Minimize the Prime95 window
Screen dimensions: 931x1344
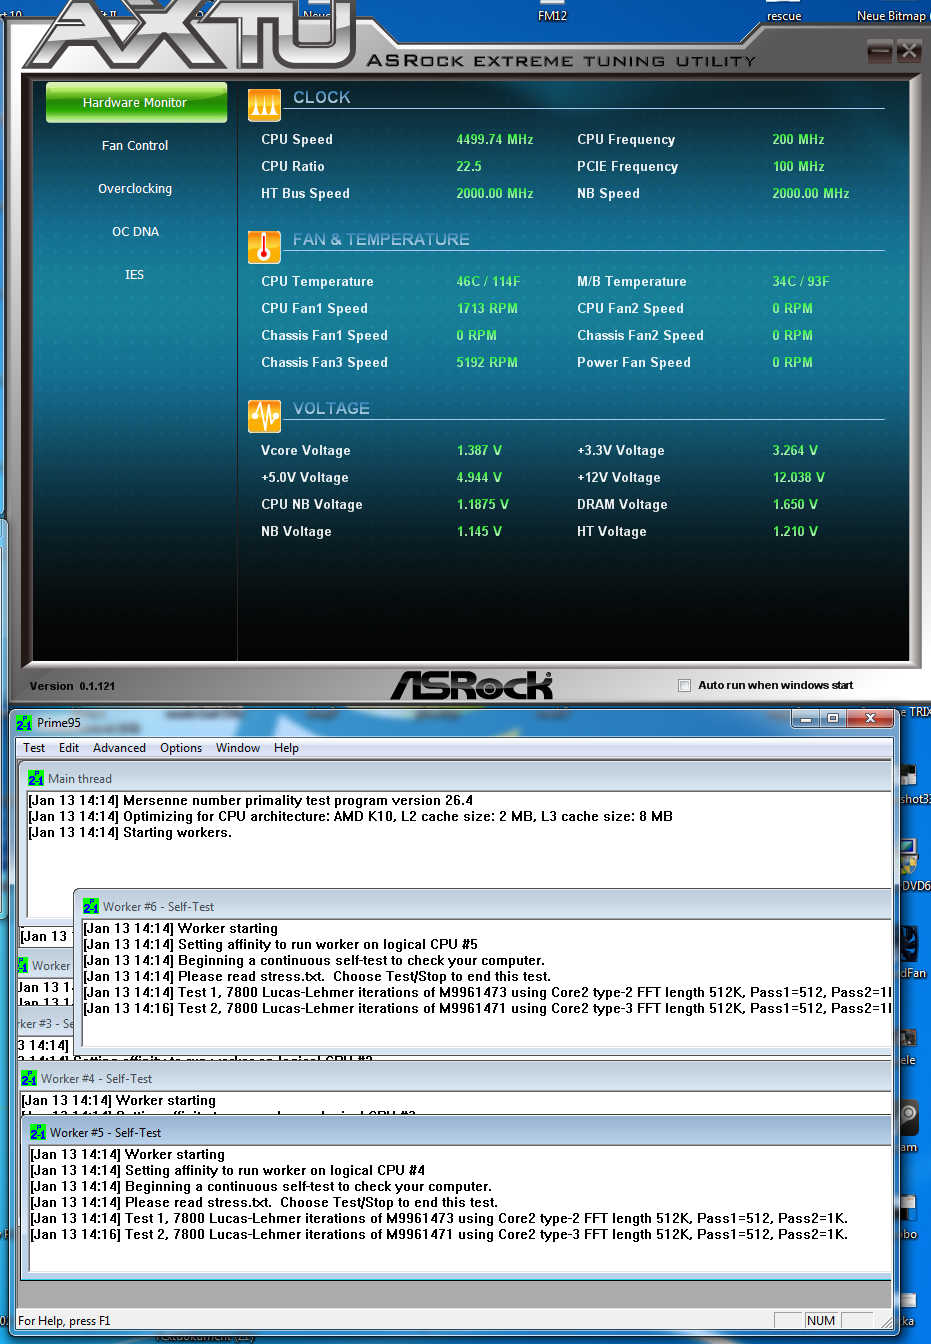pyautogui.click(x=805, y=718)
